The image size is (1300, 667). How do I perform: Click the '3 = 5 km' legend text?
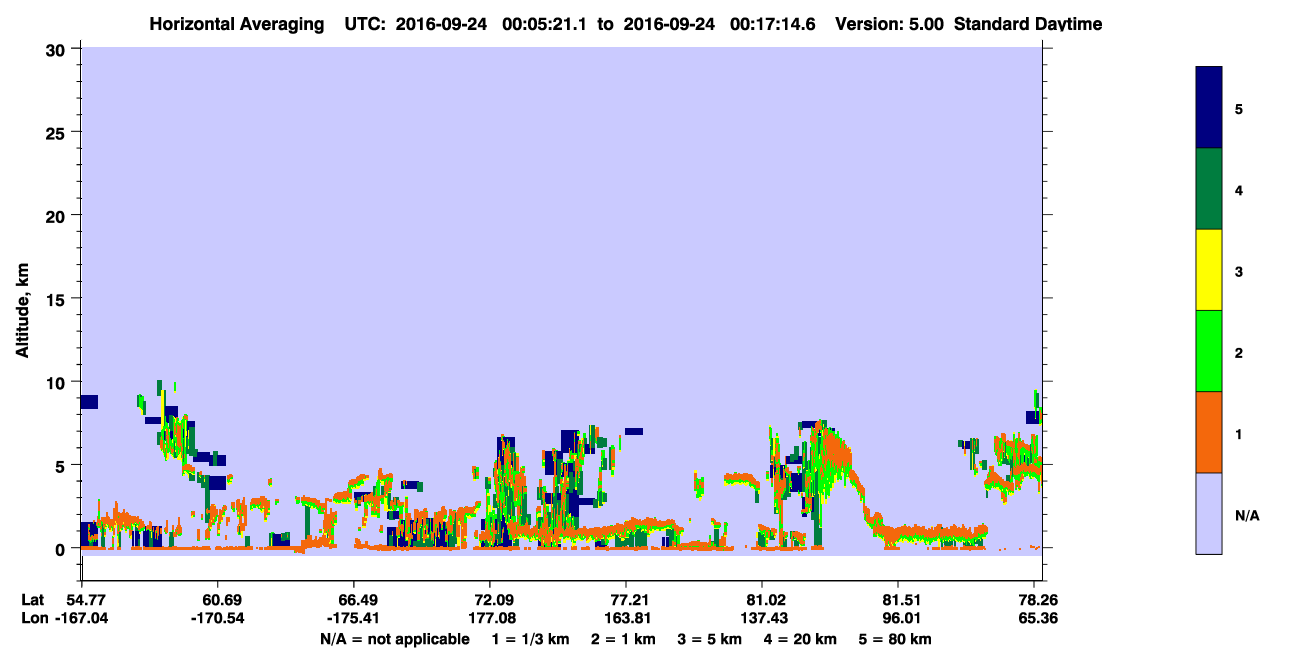[x=710, y=639]
